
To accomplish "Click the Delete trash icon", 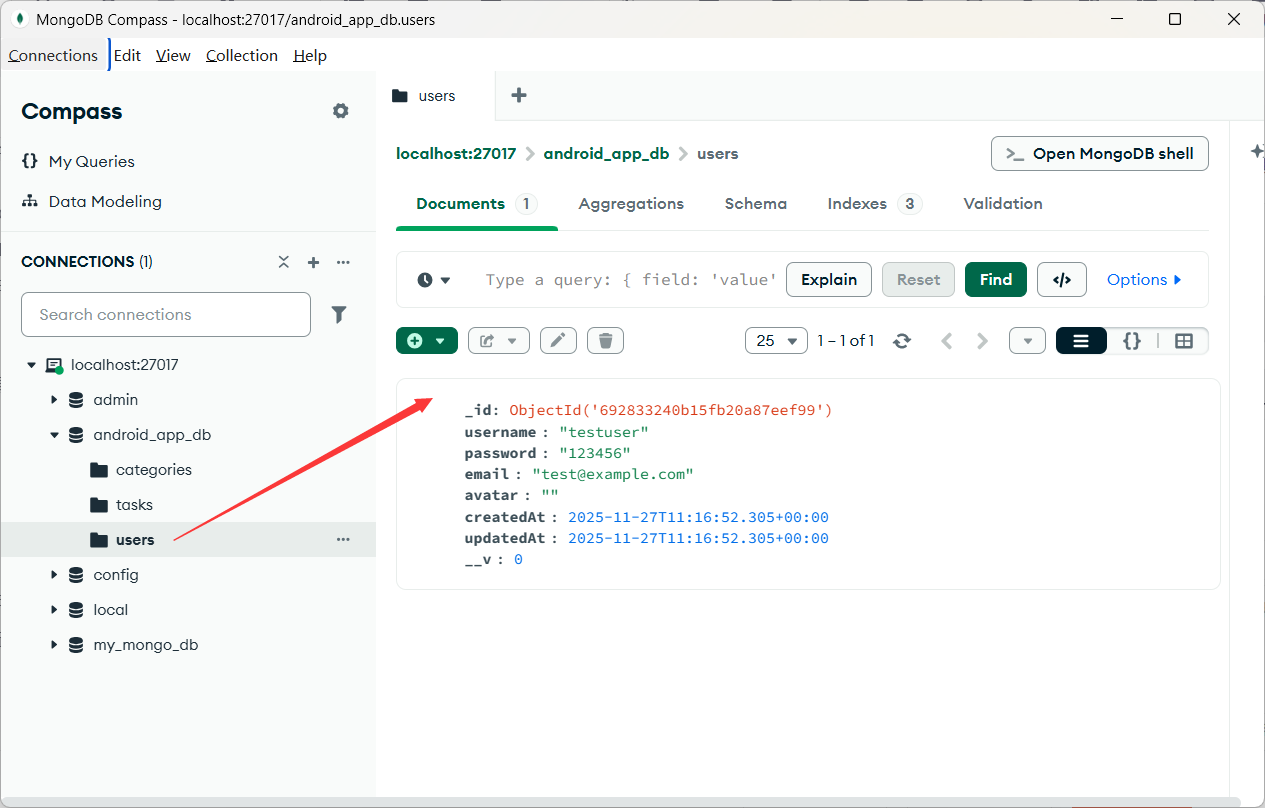I will click(605, 341).
